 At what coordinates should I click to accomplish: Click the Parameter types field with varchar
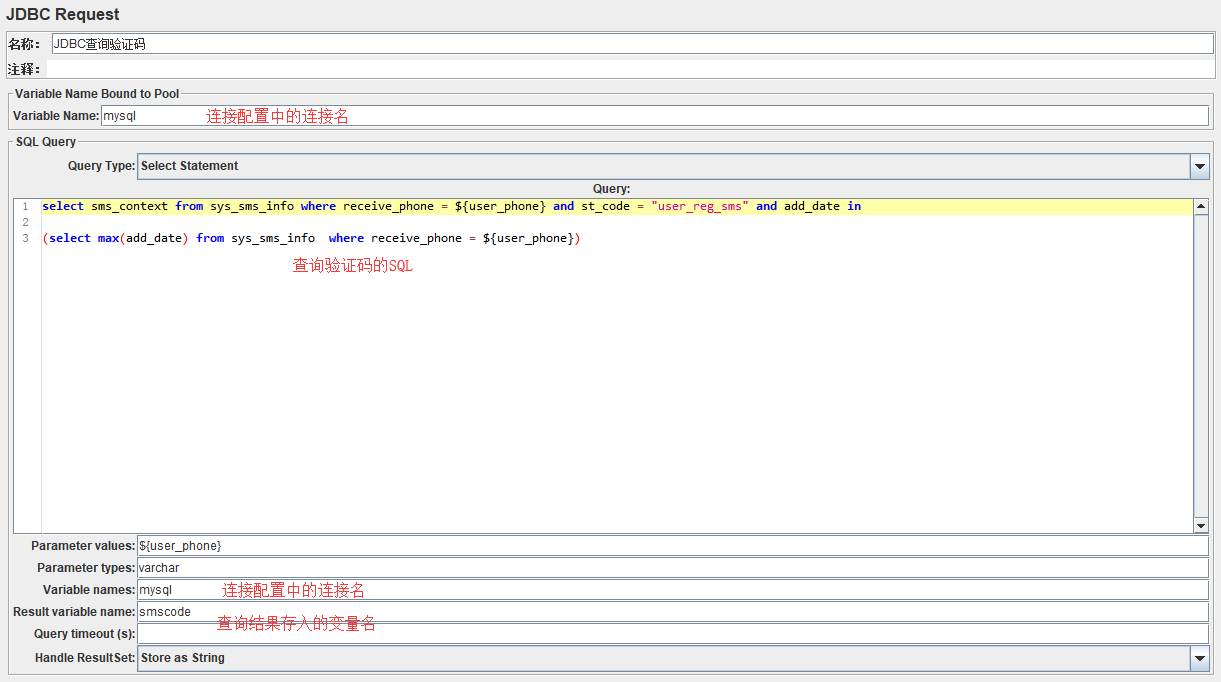[x=672, y=568]
